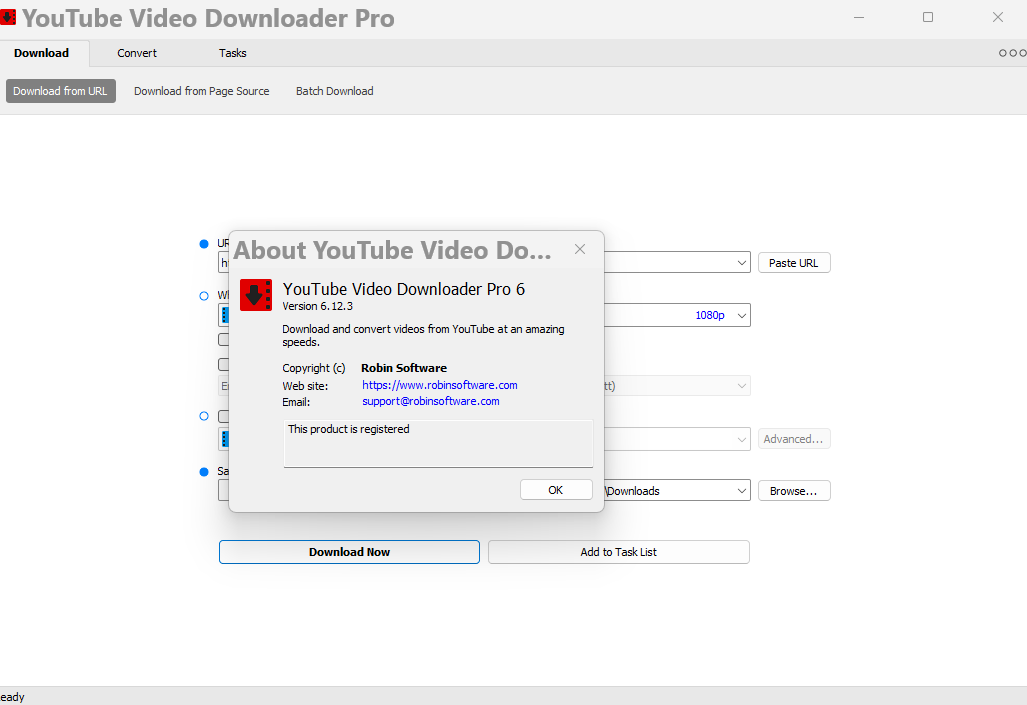1027x705 pixels.
Task: Click the Ready status bar text
Action: [12, 697]
